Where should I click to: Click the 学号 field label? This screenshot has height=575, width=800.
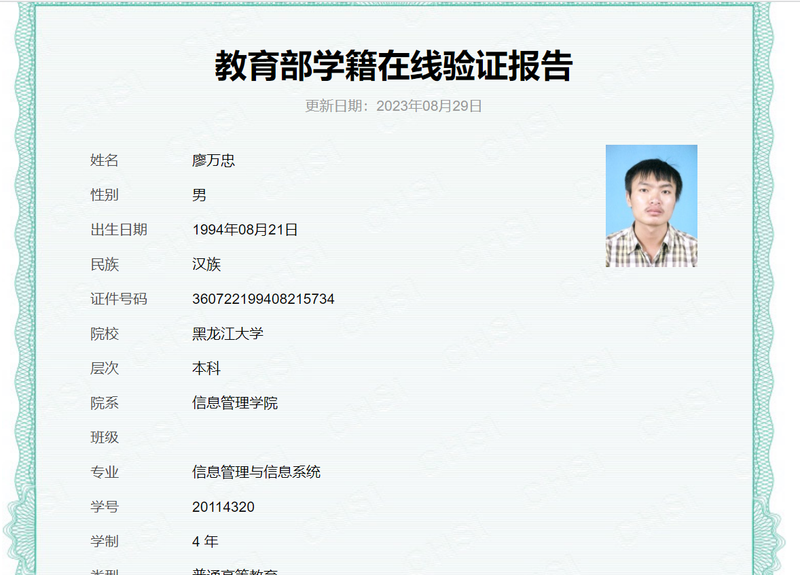[105, 507]
